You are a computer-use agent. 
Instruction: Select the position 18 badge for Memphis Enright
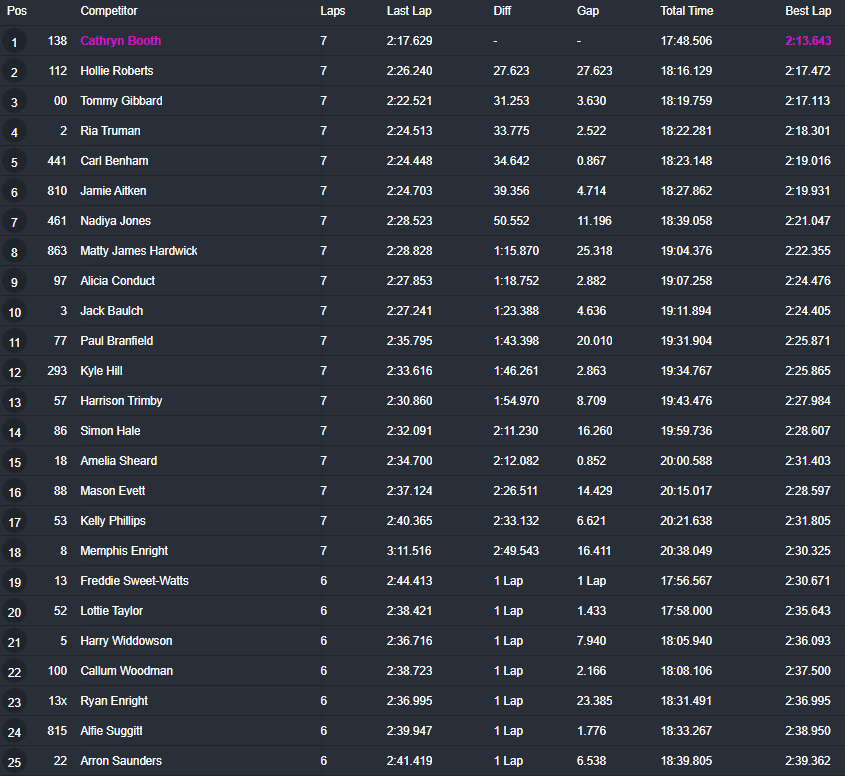coord(14,551)
